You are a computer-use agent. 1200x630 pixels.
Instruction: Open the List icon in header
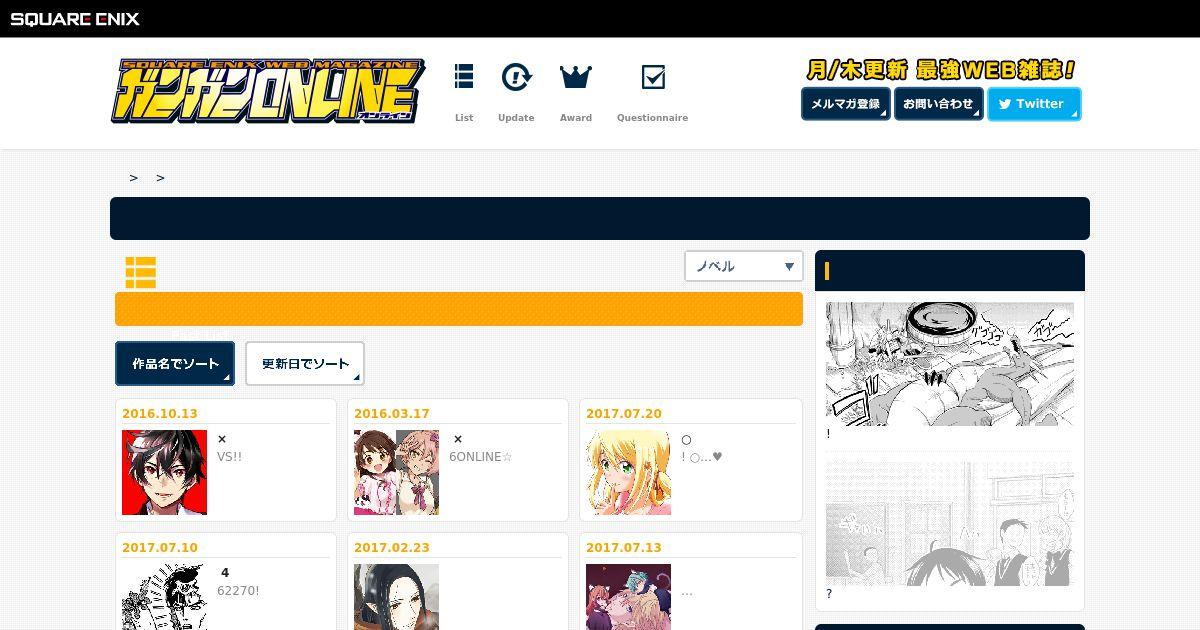(x=464, y=77)
